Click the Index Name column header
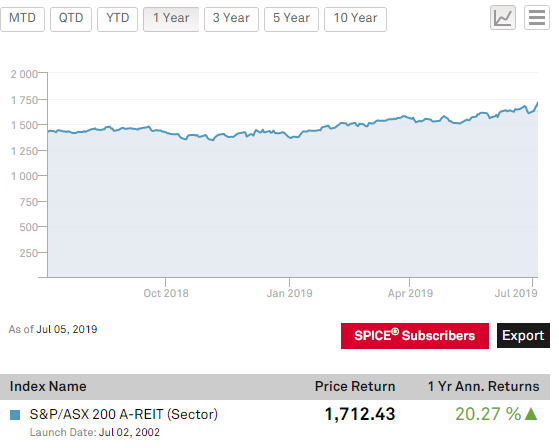The width and height of the screenshot is (559, 448). [48, 387]
